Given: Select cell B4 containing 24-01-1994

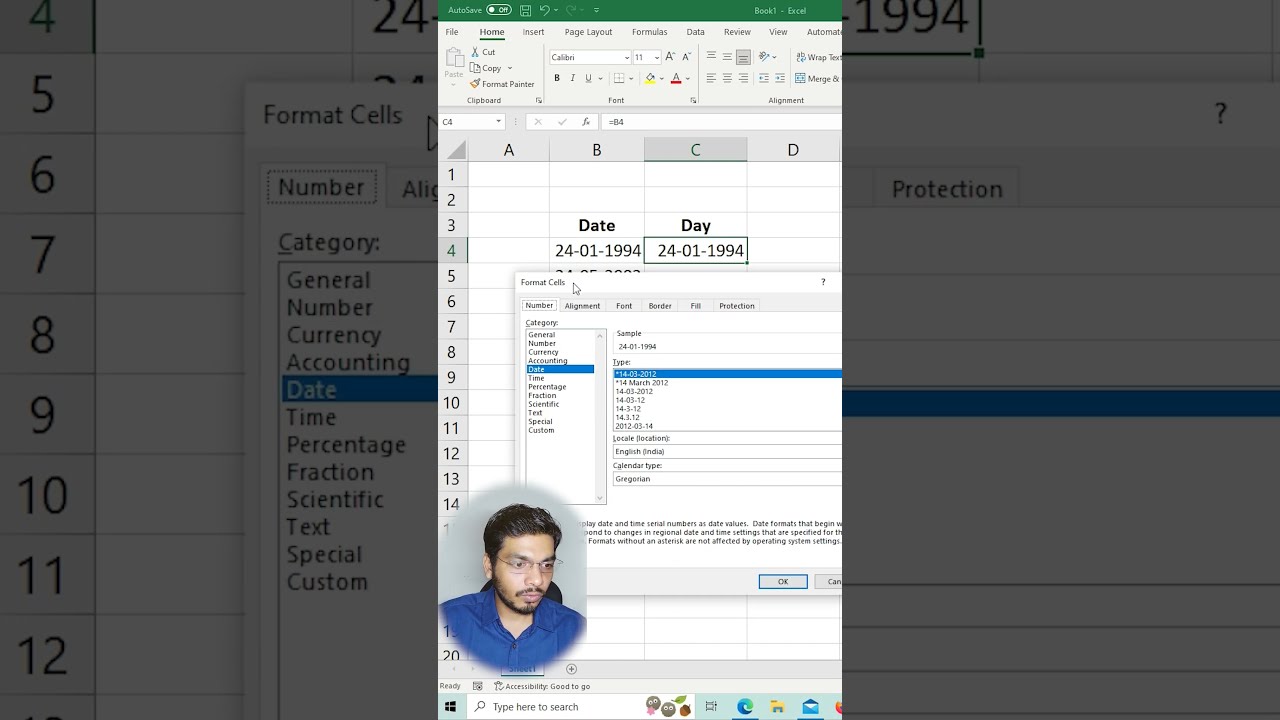Looking at the screenshot, I should (x=597, y=250).
